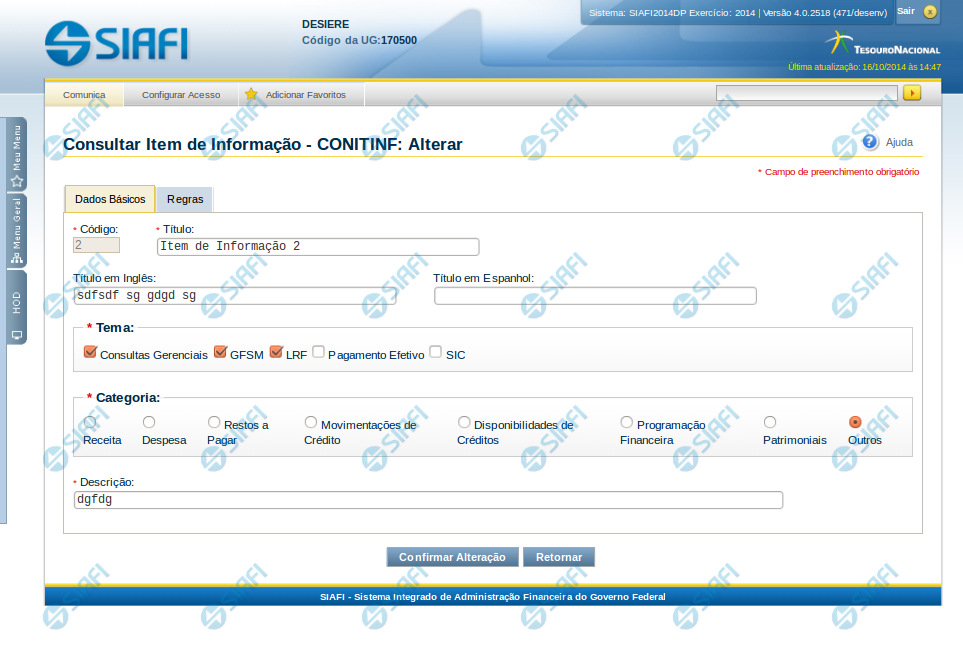Open the Configurar Acesso menu
This screenshot has width=963, height=657.
(181, 95)
